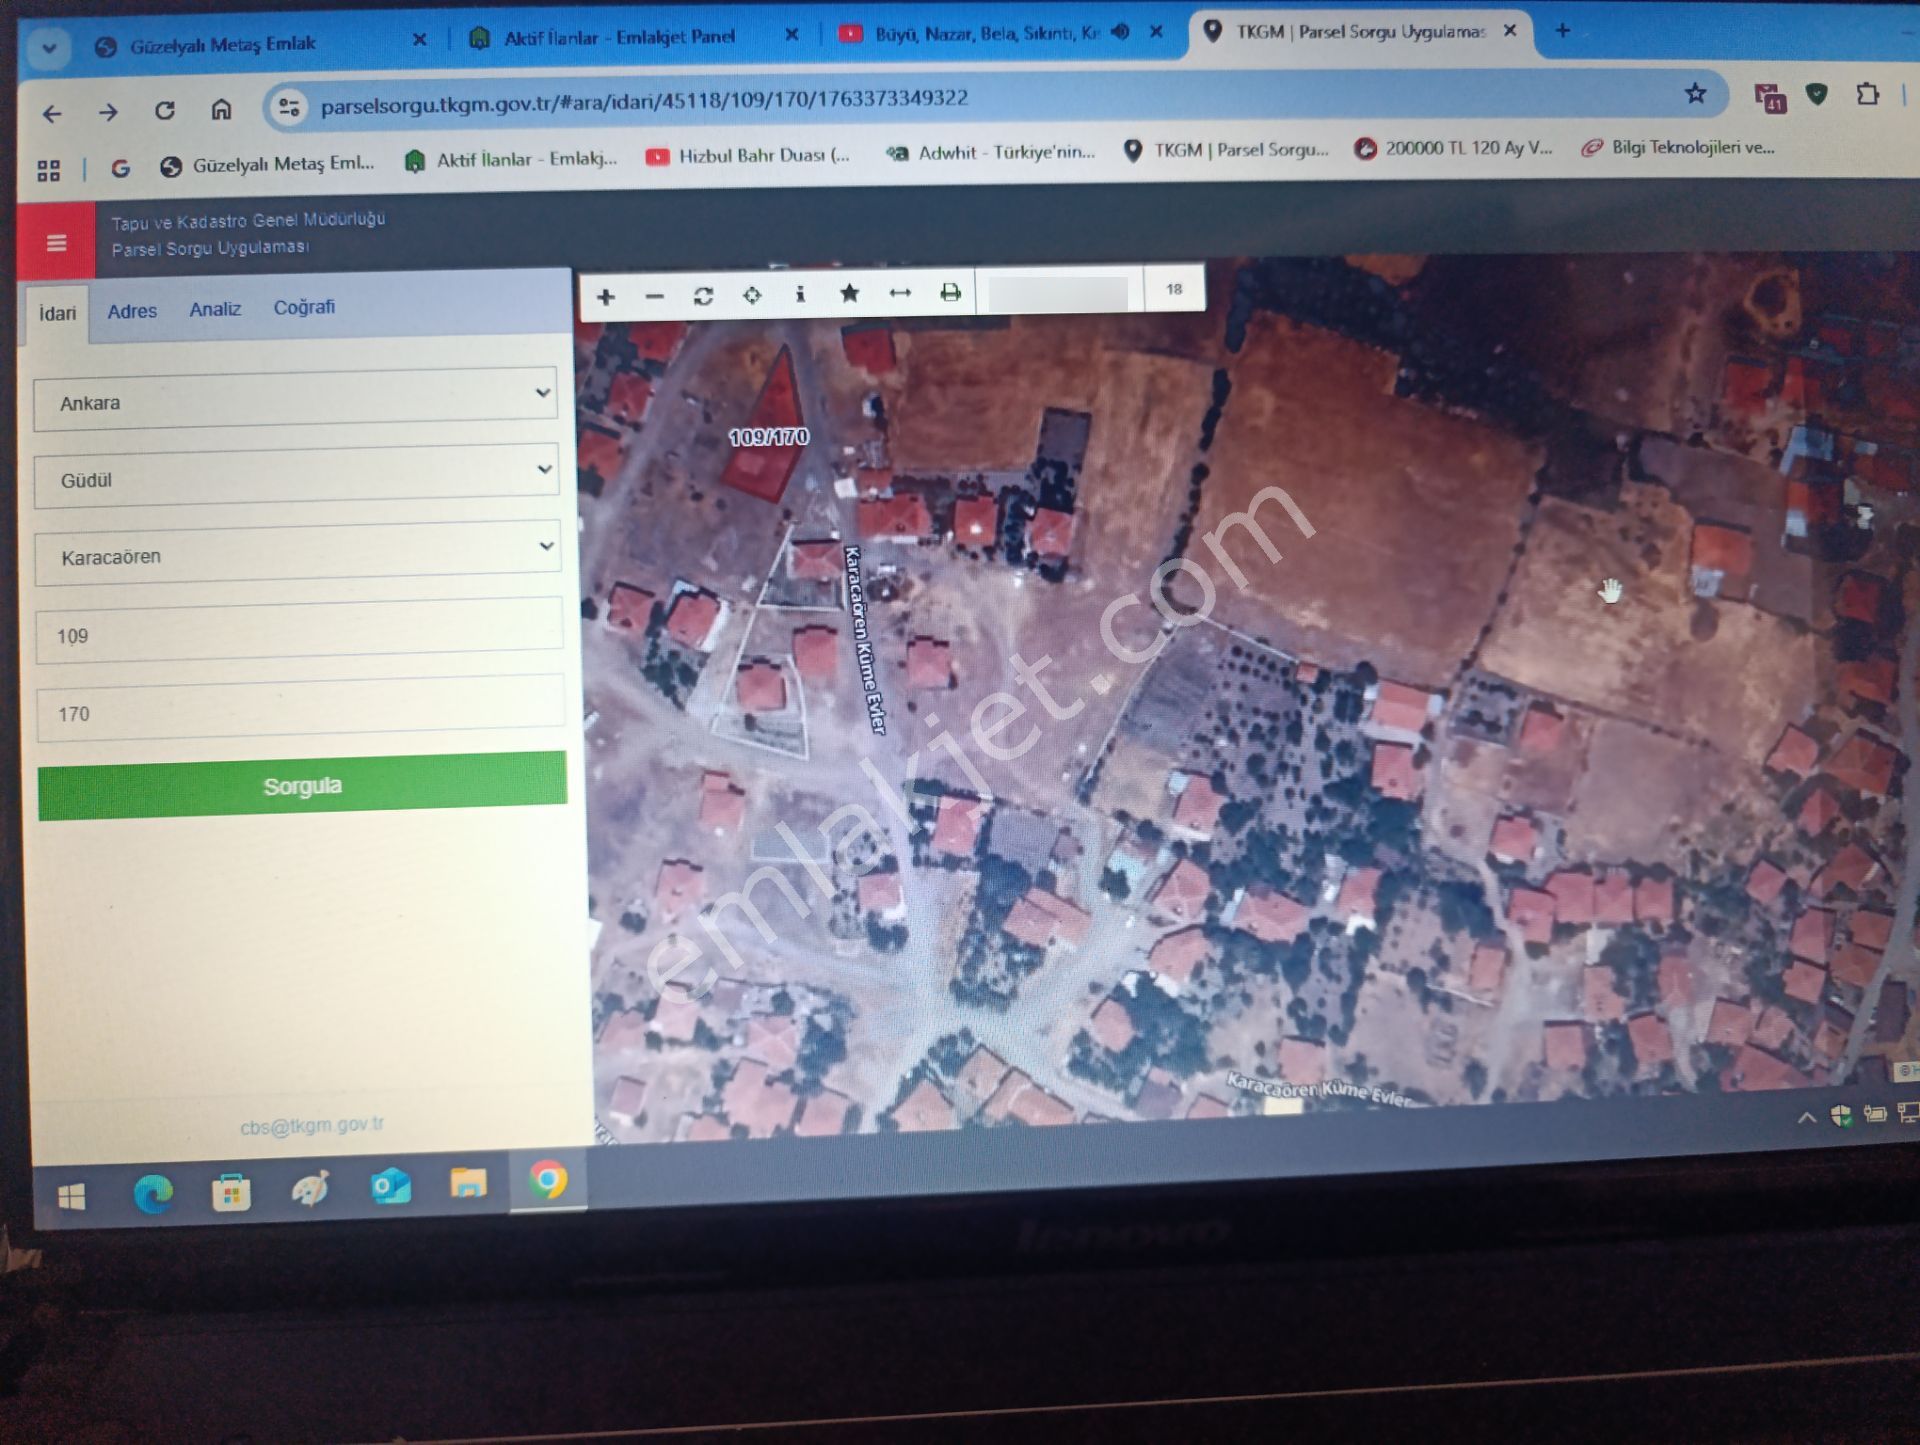The height and width of the screenshot is (1445, 1920).
Task: Open Microsoft Edge from the taskbar
Action: point(153,1193)
